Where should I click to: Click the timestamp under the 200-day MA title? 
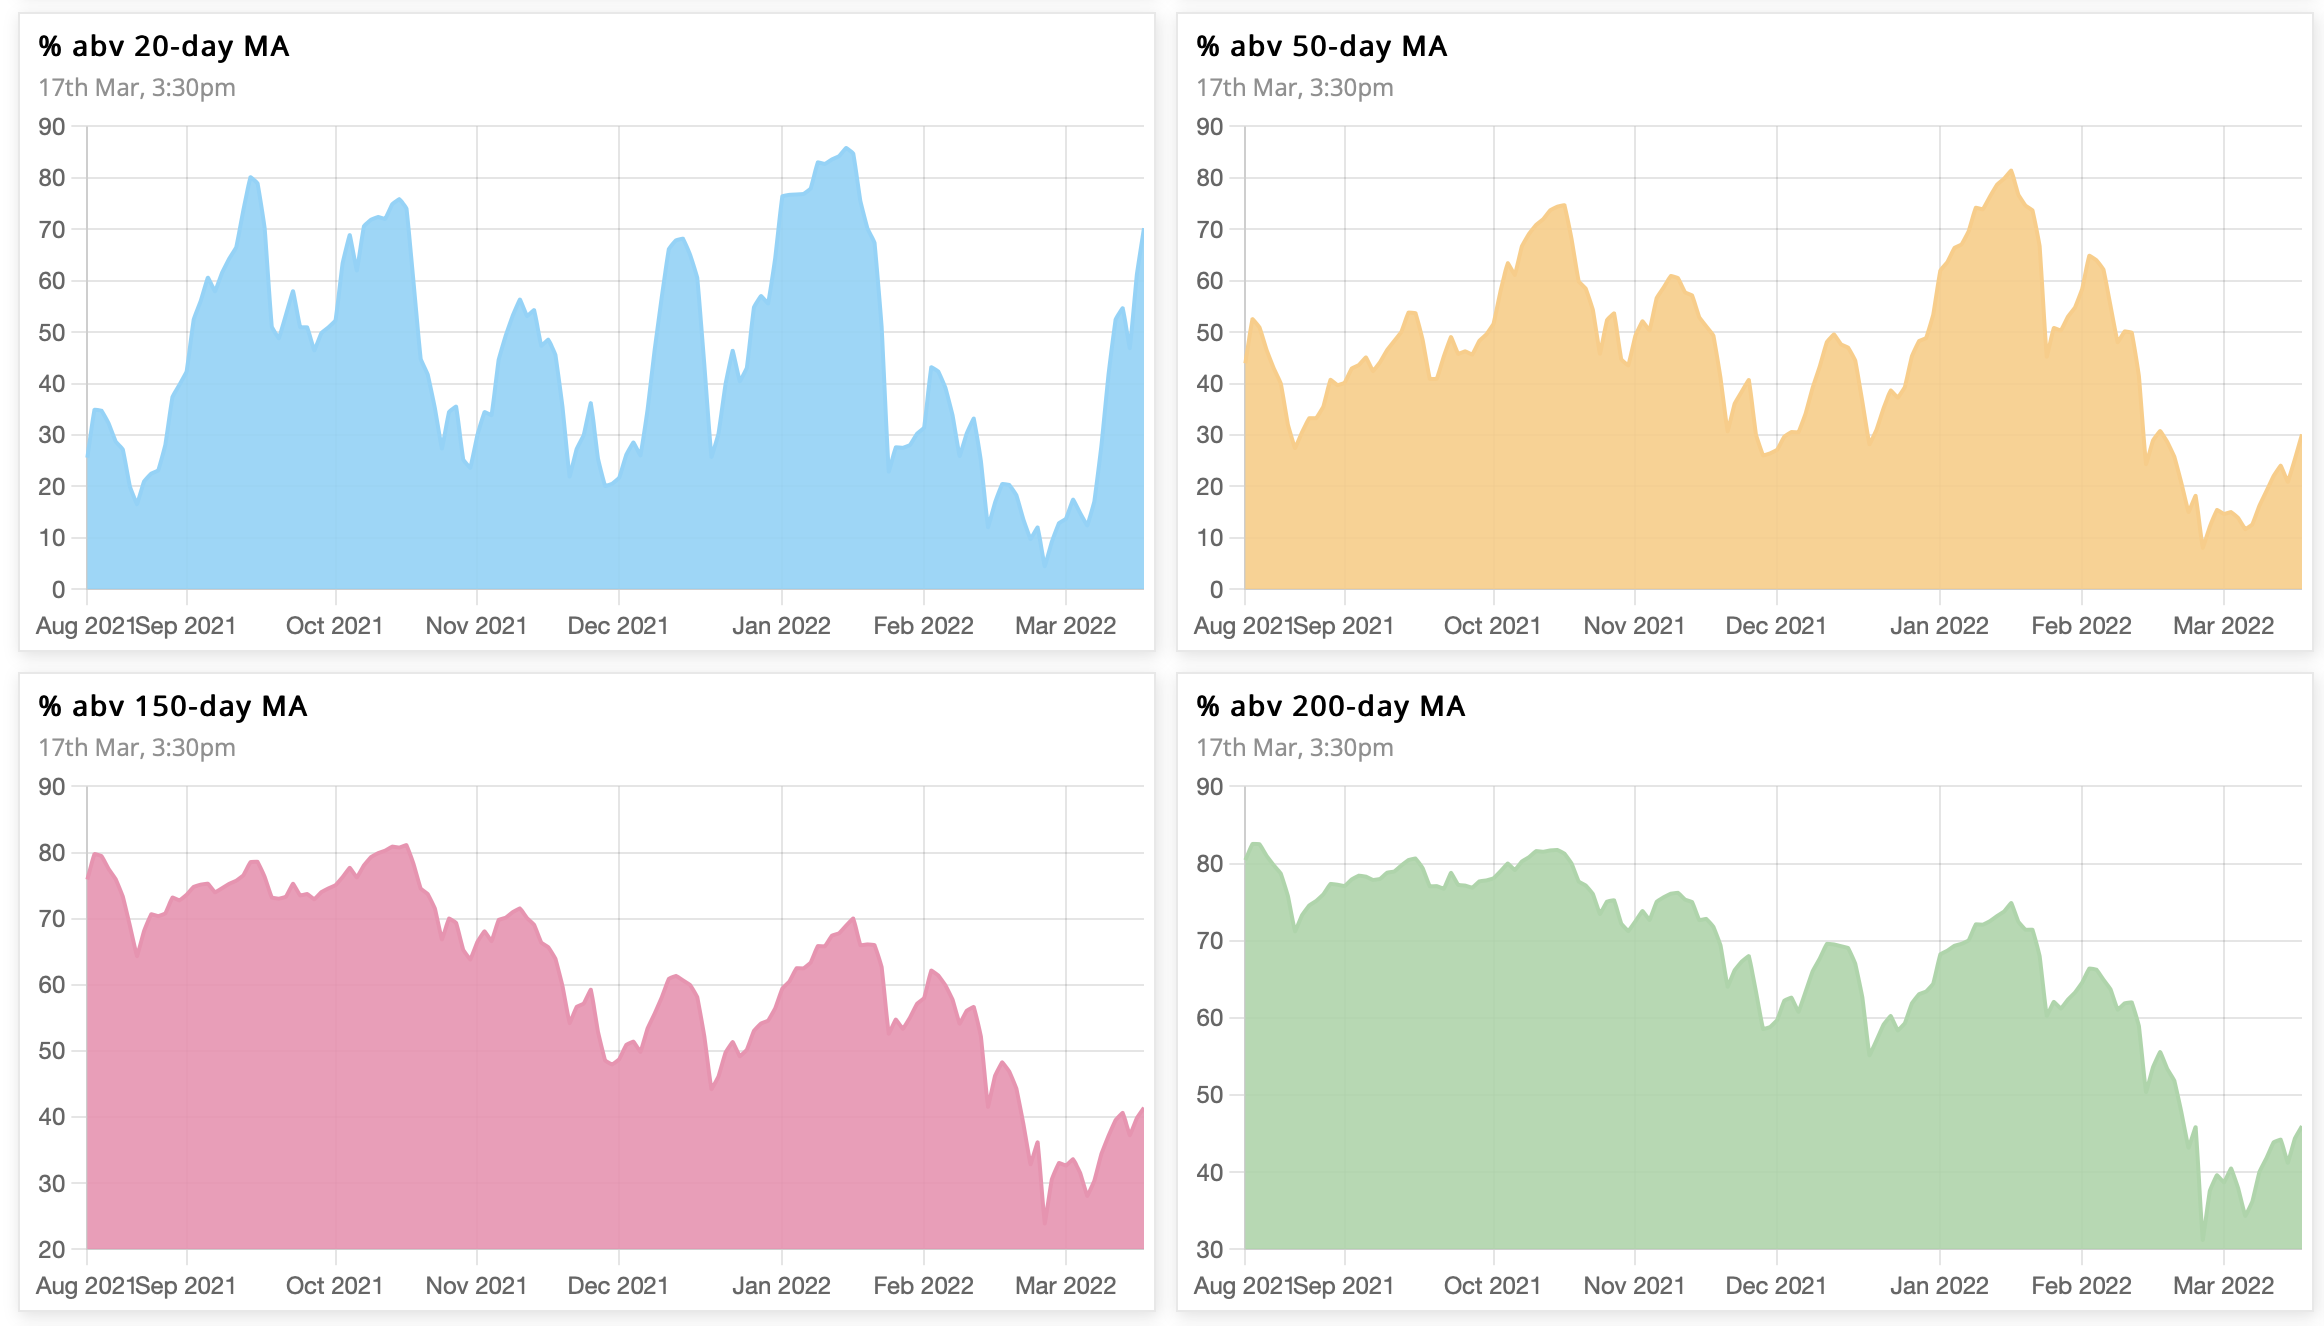coord(1294,748)
